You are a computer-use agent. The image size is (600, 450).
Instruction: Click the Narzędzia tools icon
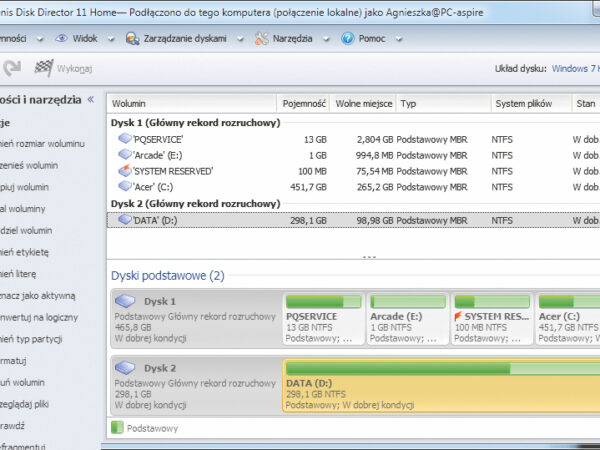click(262, 39)
